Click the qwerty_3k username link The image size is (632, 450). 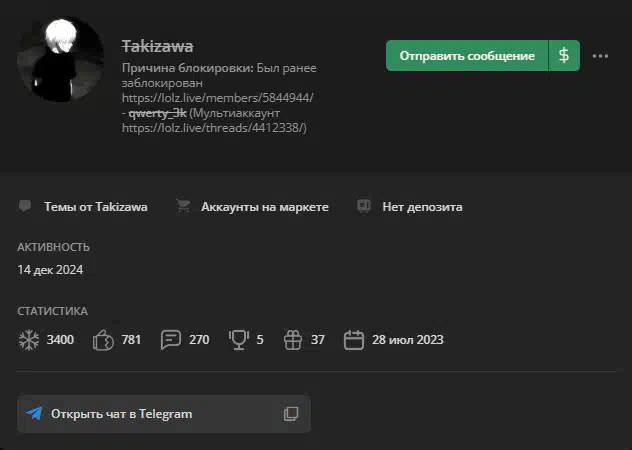(x=157, y=113)
